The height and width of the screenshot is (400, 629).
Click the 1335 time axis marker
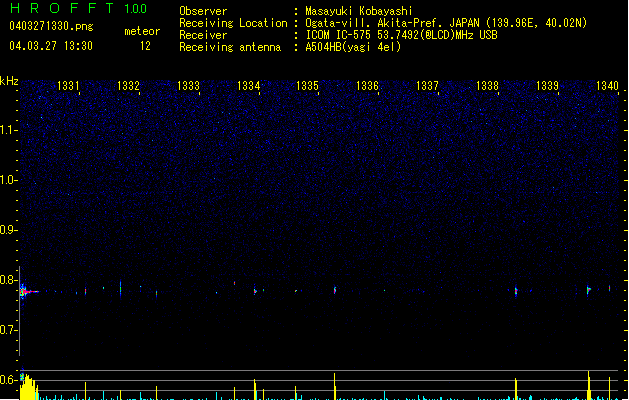307,86
